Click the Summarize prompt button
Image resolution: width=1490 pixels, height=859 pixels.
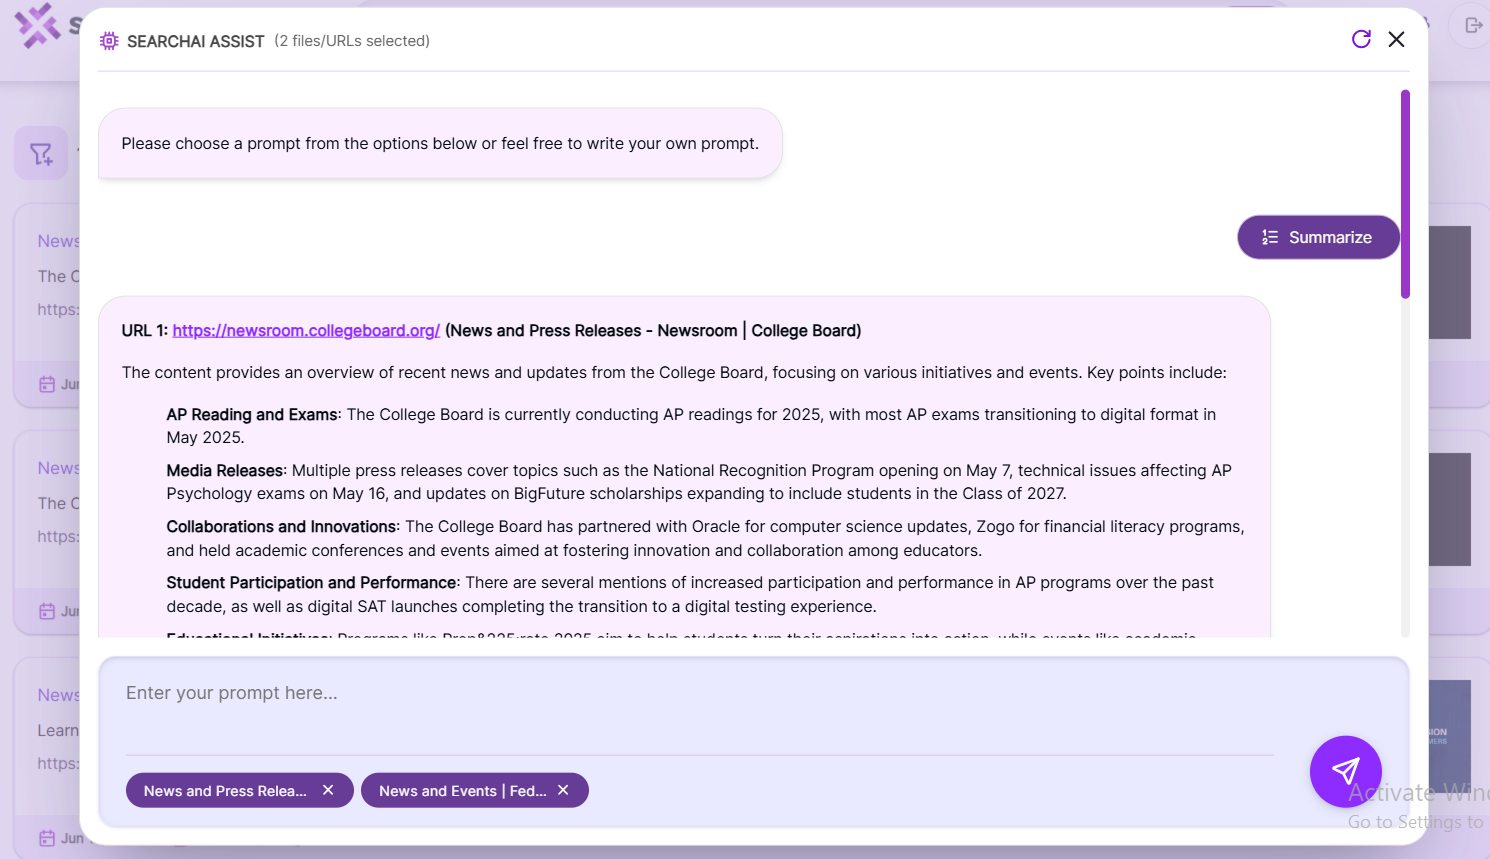(x=1318, y=237)
